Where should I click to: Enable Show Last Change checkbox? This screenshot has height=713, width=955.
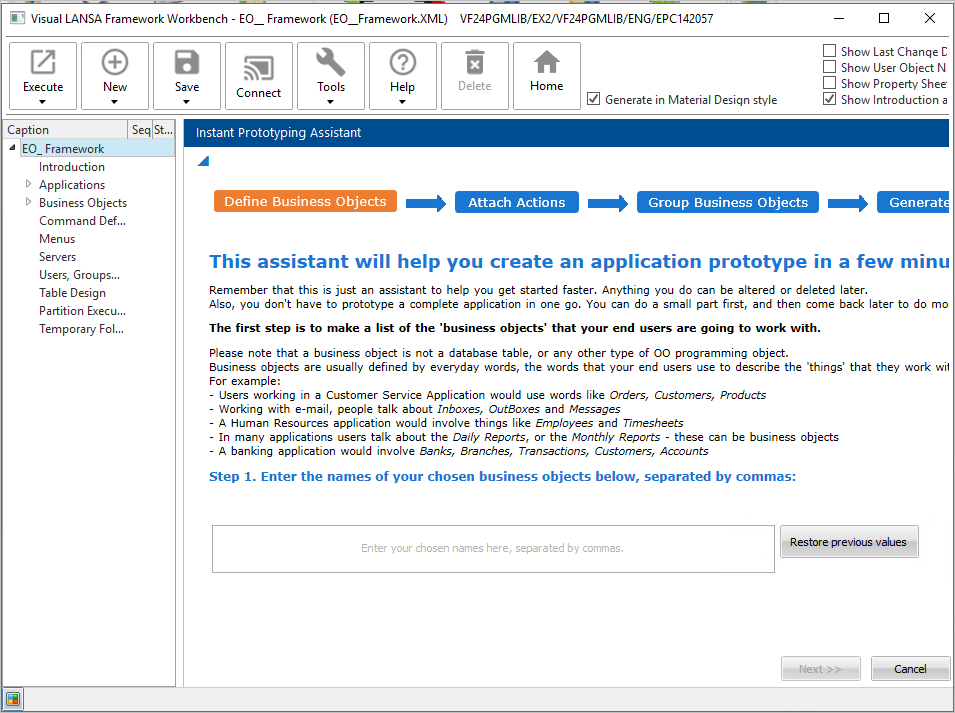830,51
